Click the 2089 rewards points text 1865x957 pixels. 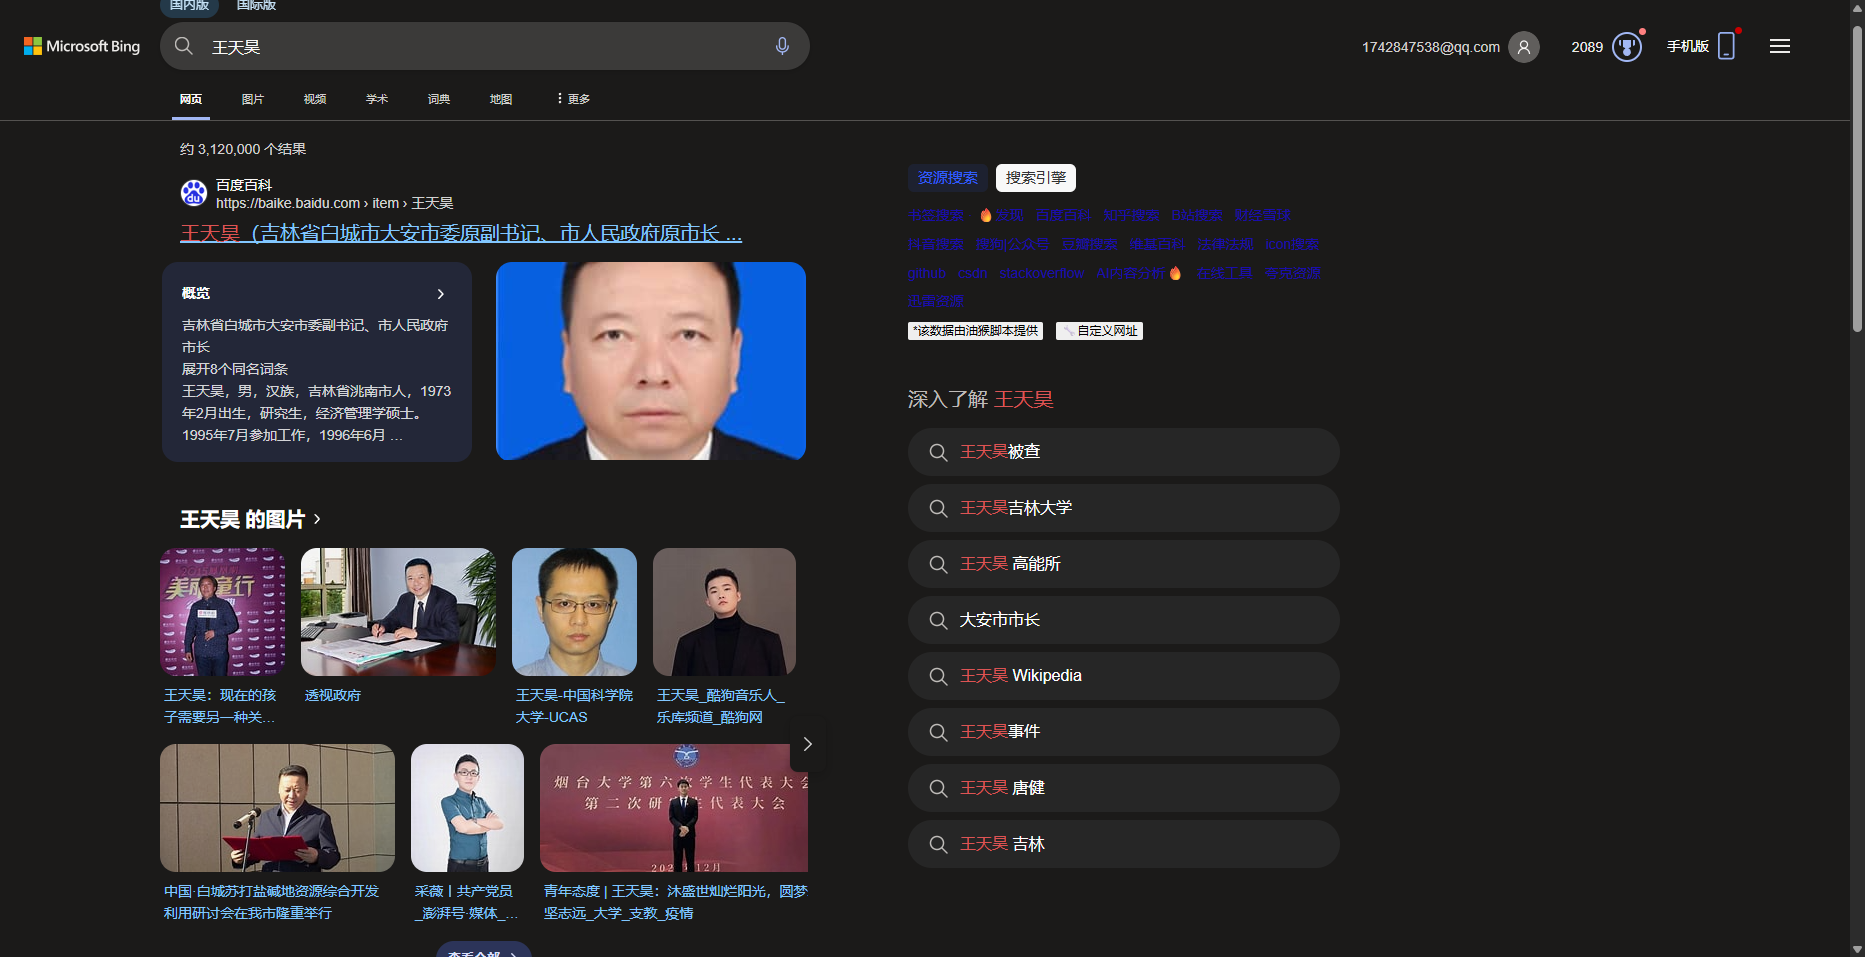pos(1587,47)
